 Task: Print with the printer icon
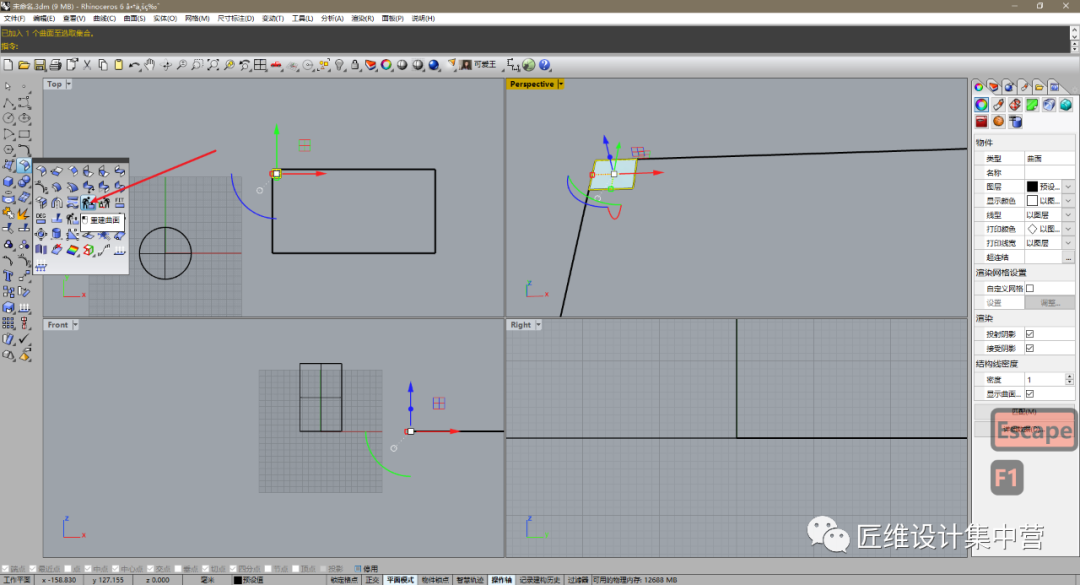(x=56, y=65)
